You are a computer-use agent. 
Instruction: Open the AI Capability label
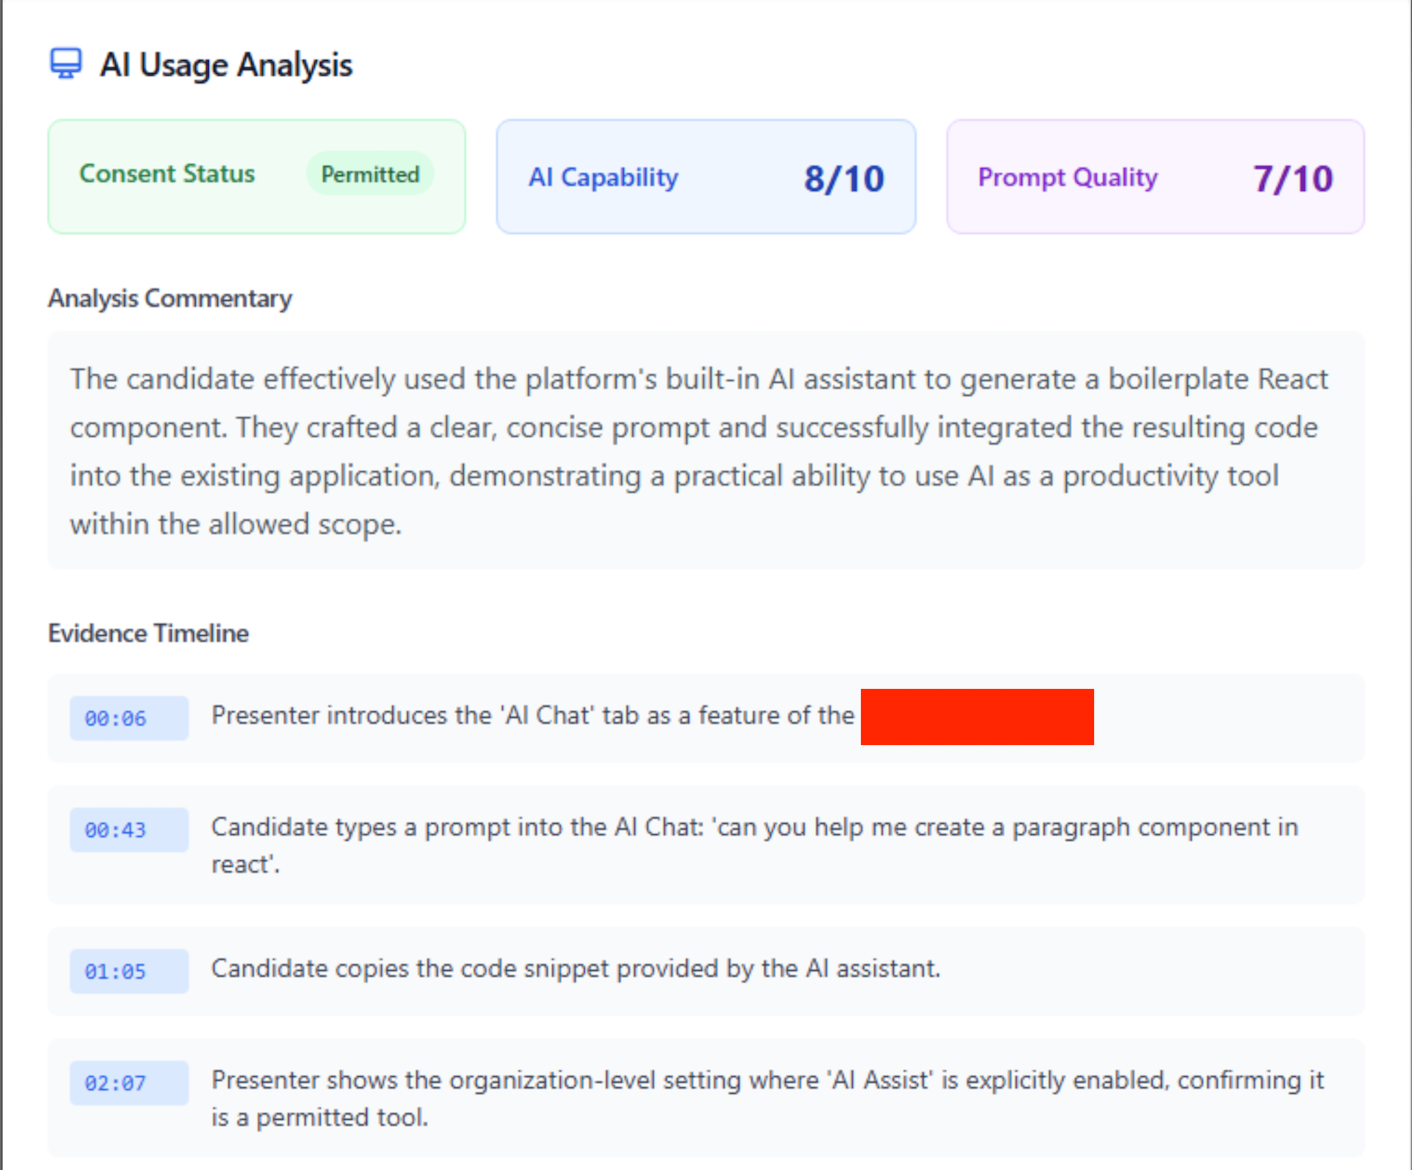(603, 178)
